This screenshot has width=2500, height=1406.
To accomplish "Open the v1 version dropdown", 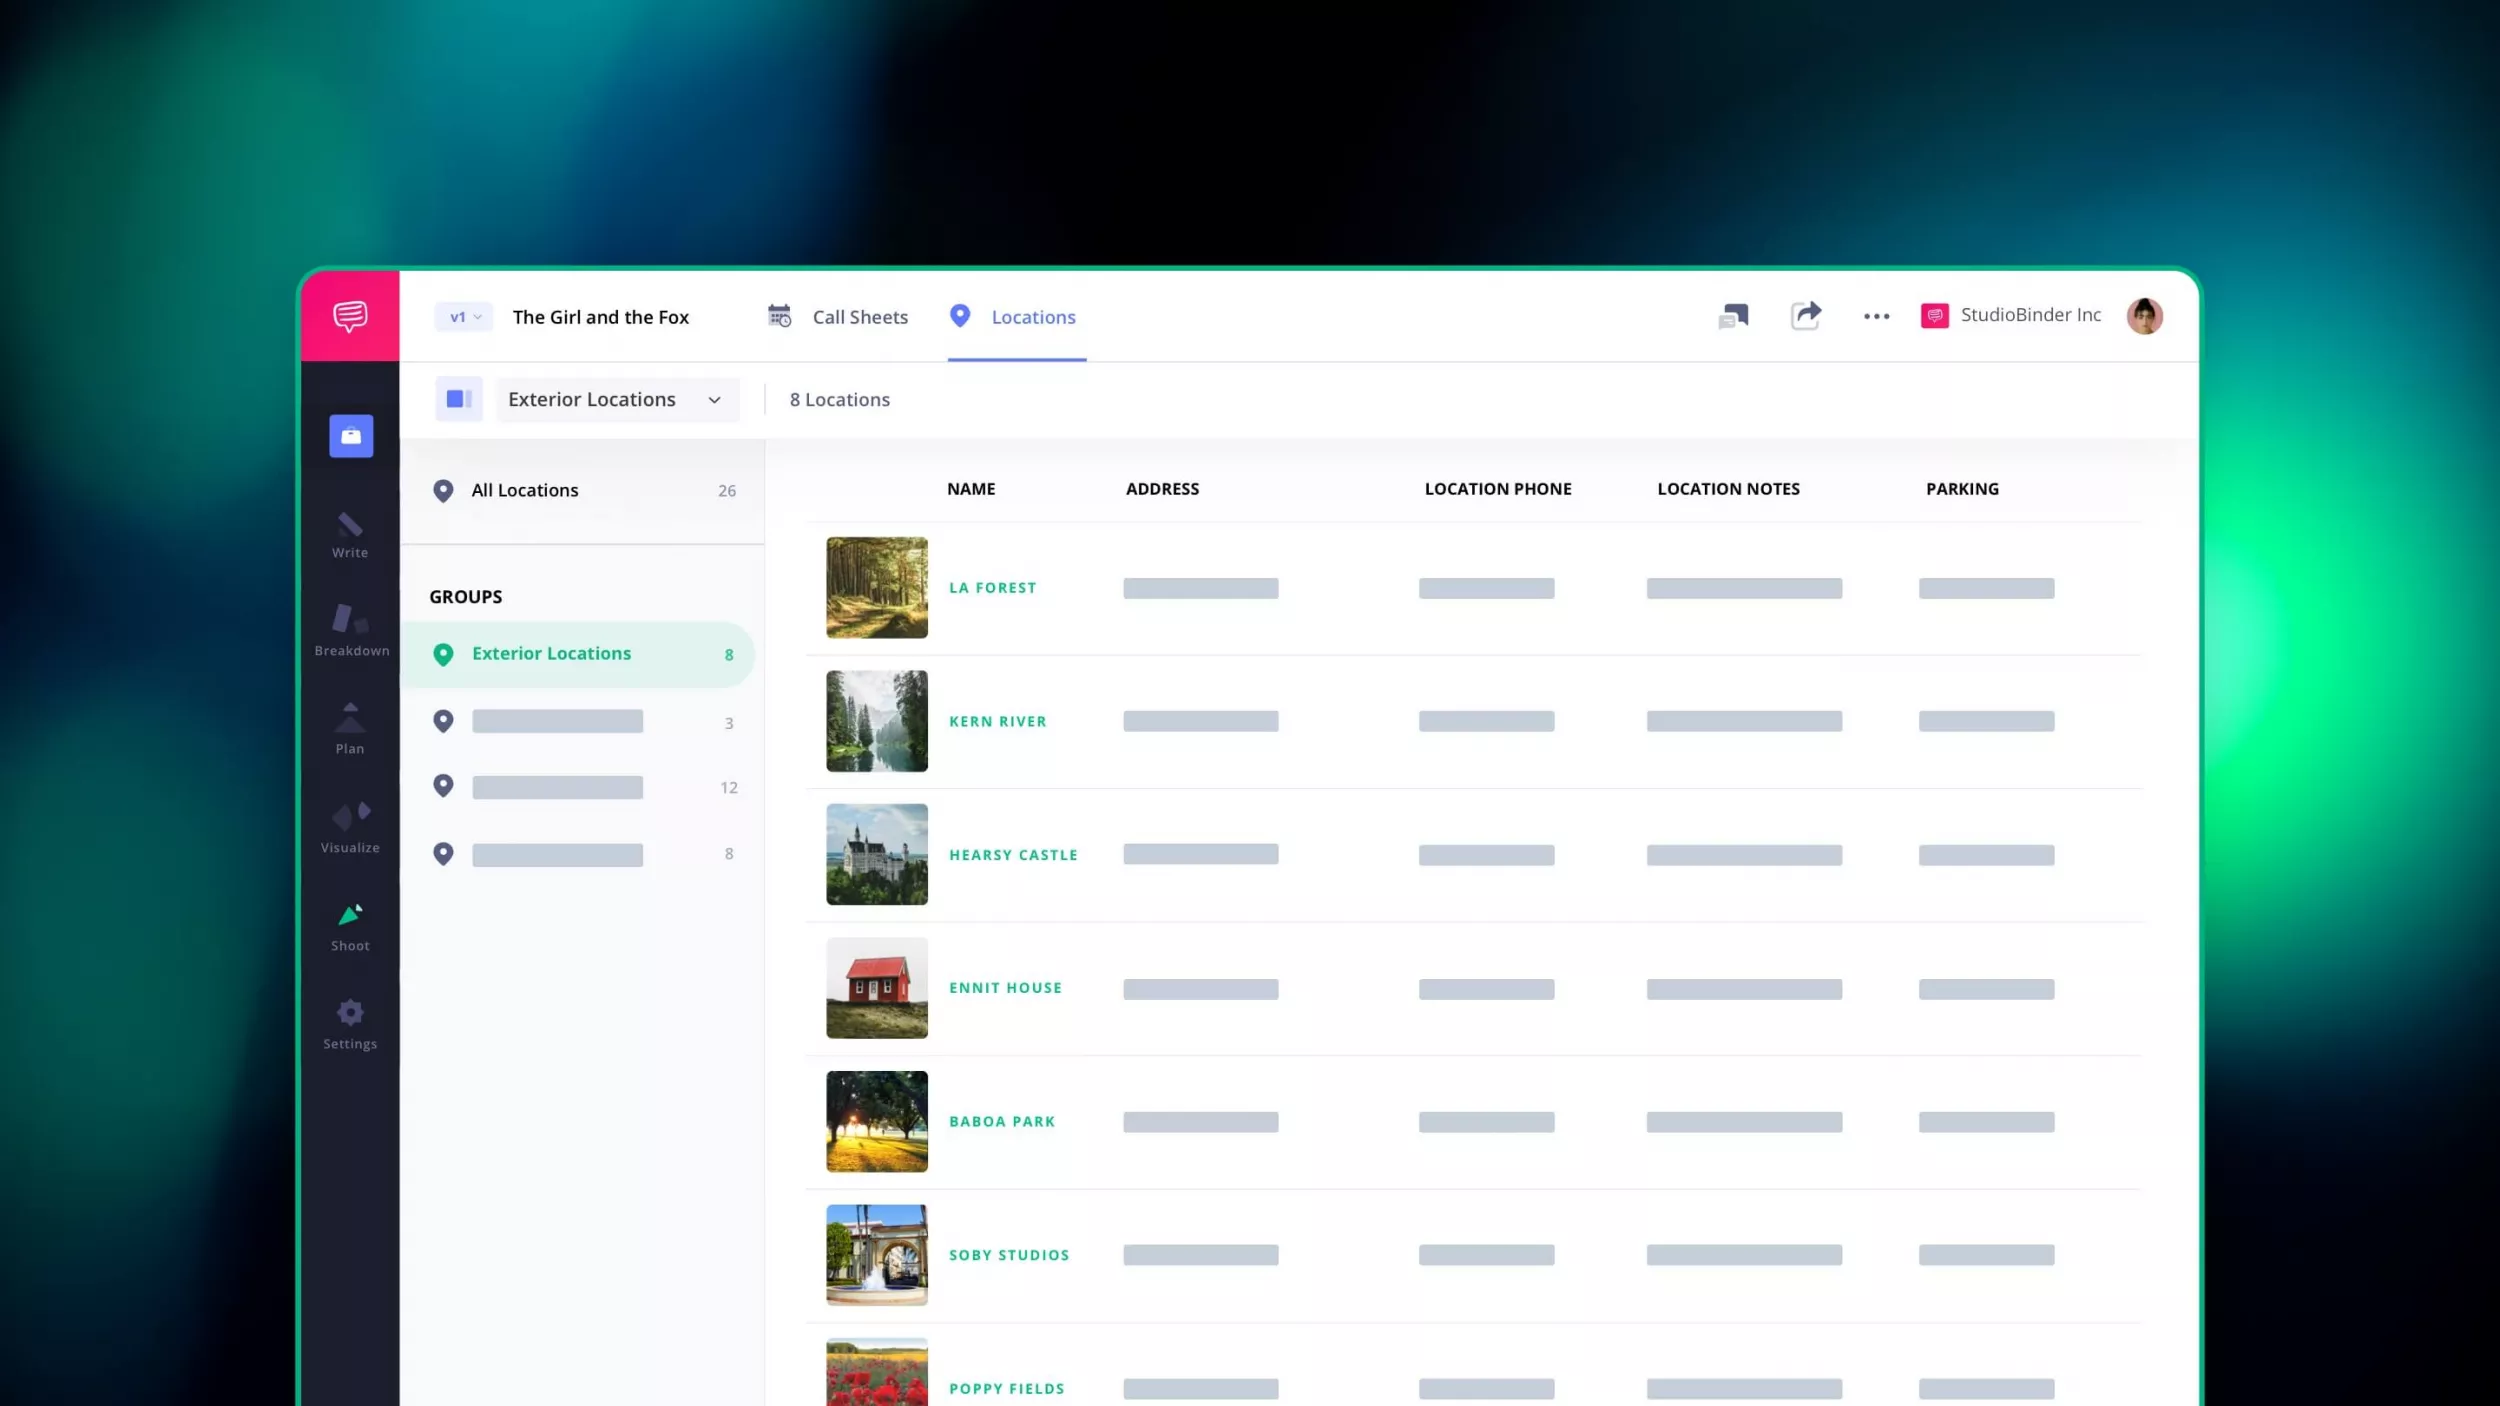I will 464,317.
